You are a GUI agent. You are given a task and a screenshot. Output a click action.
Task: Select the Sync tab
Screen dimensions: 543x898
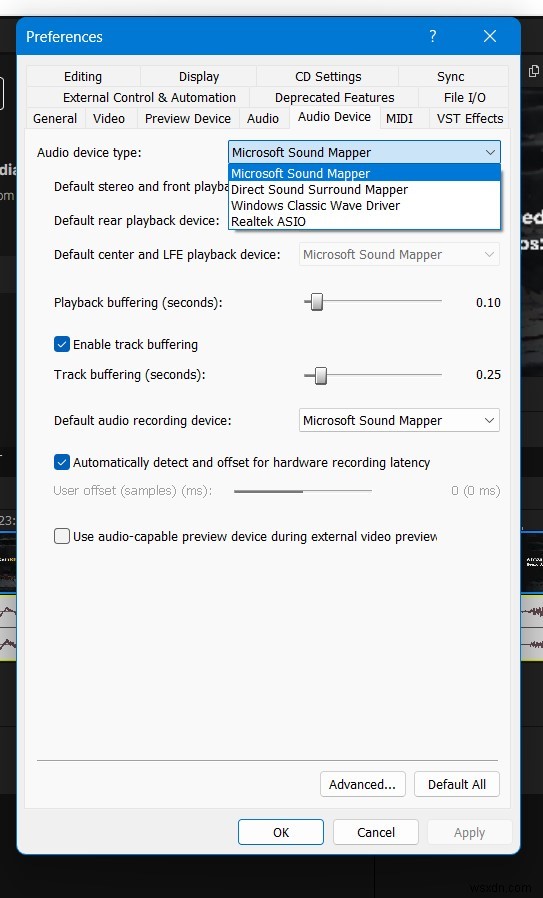tap(451, 77)
